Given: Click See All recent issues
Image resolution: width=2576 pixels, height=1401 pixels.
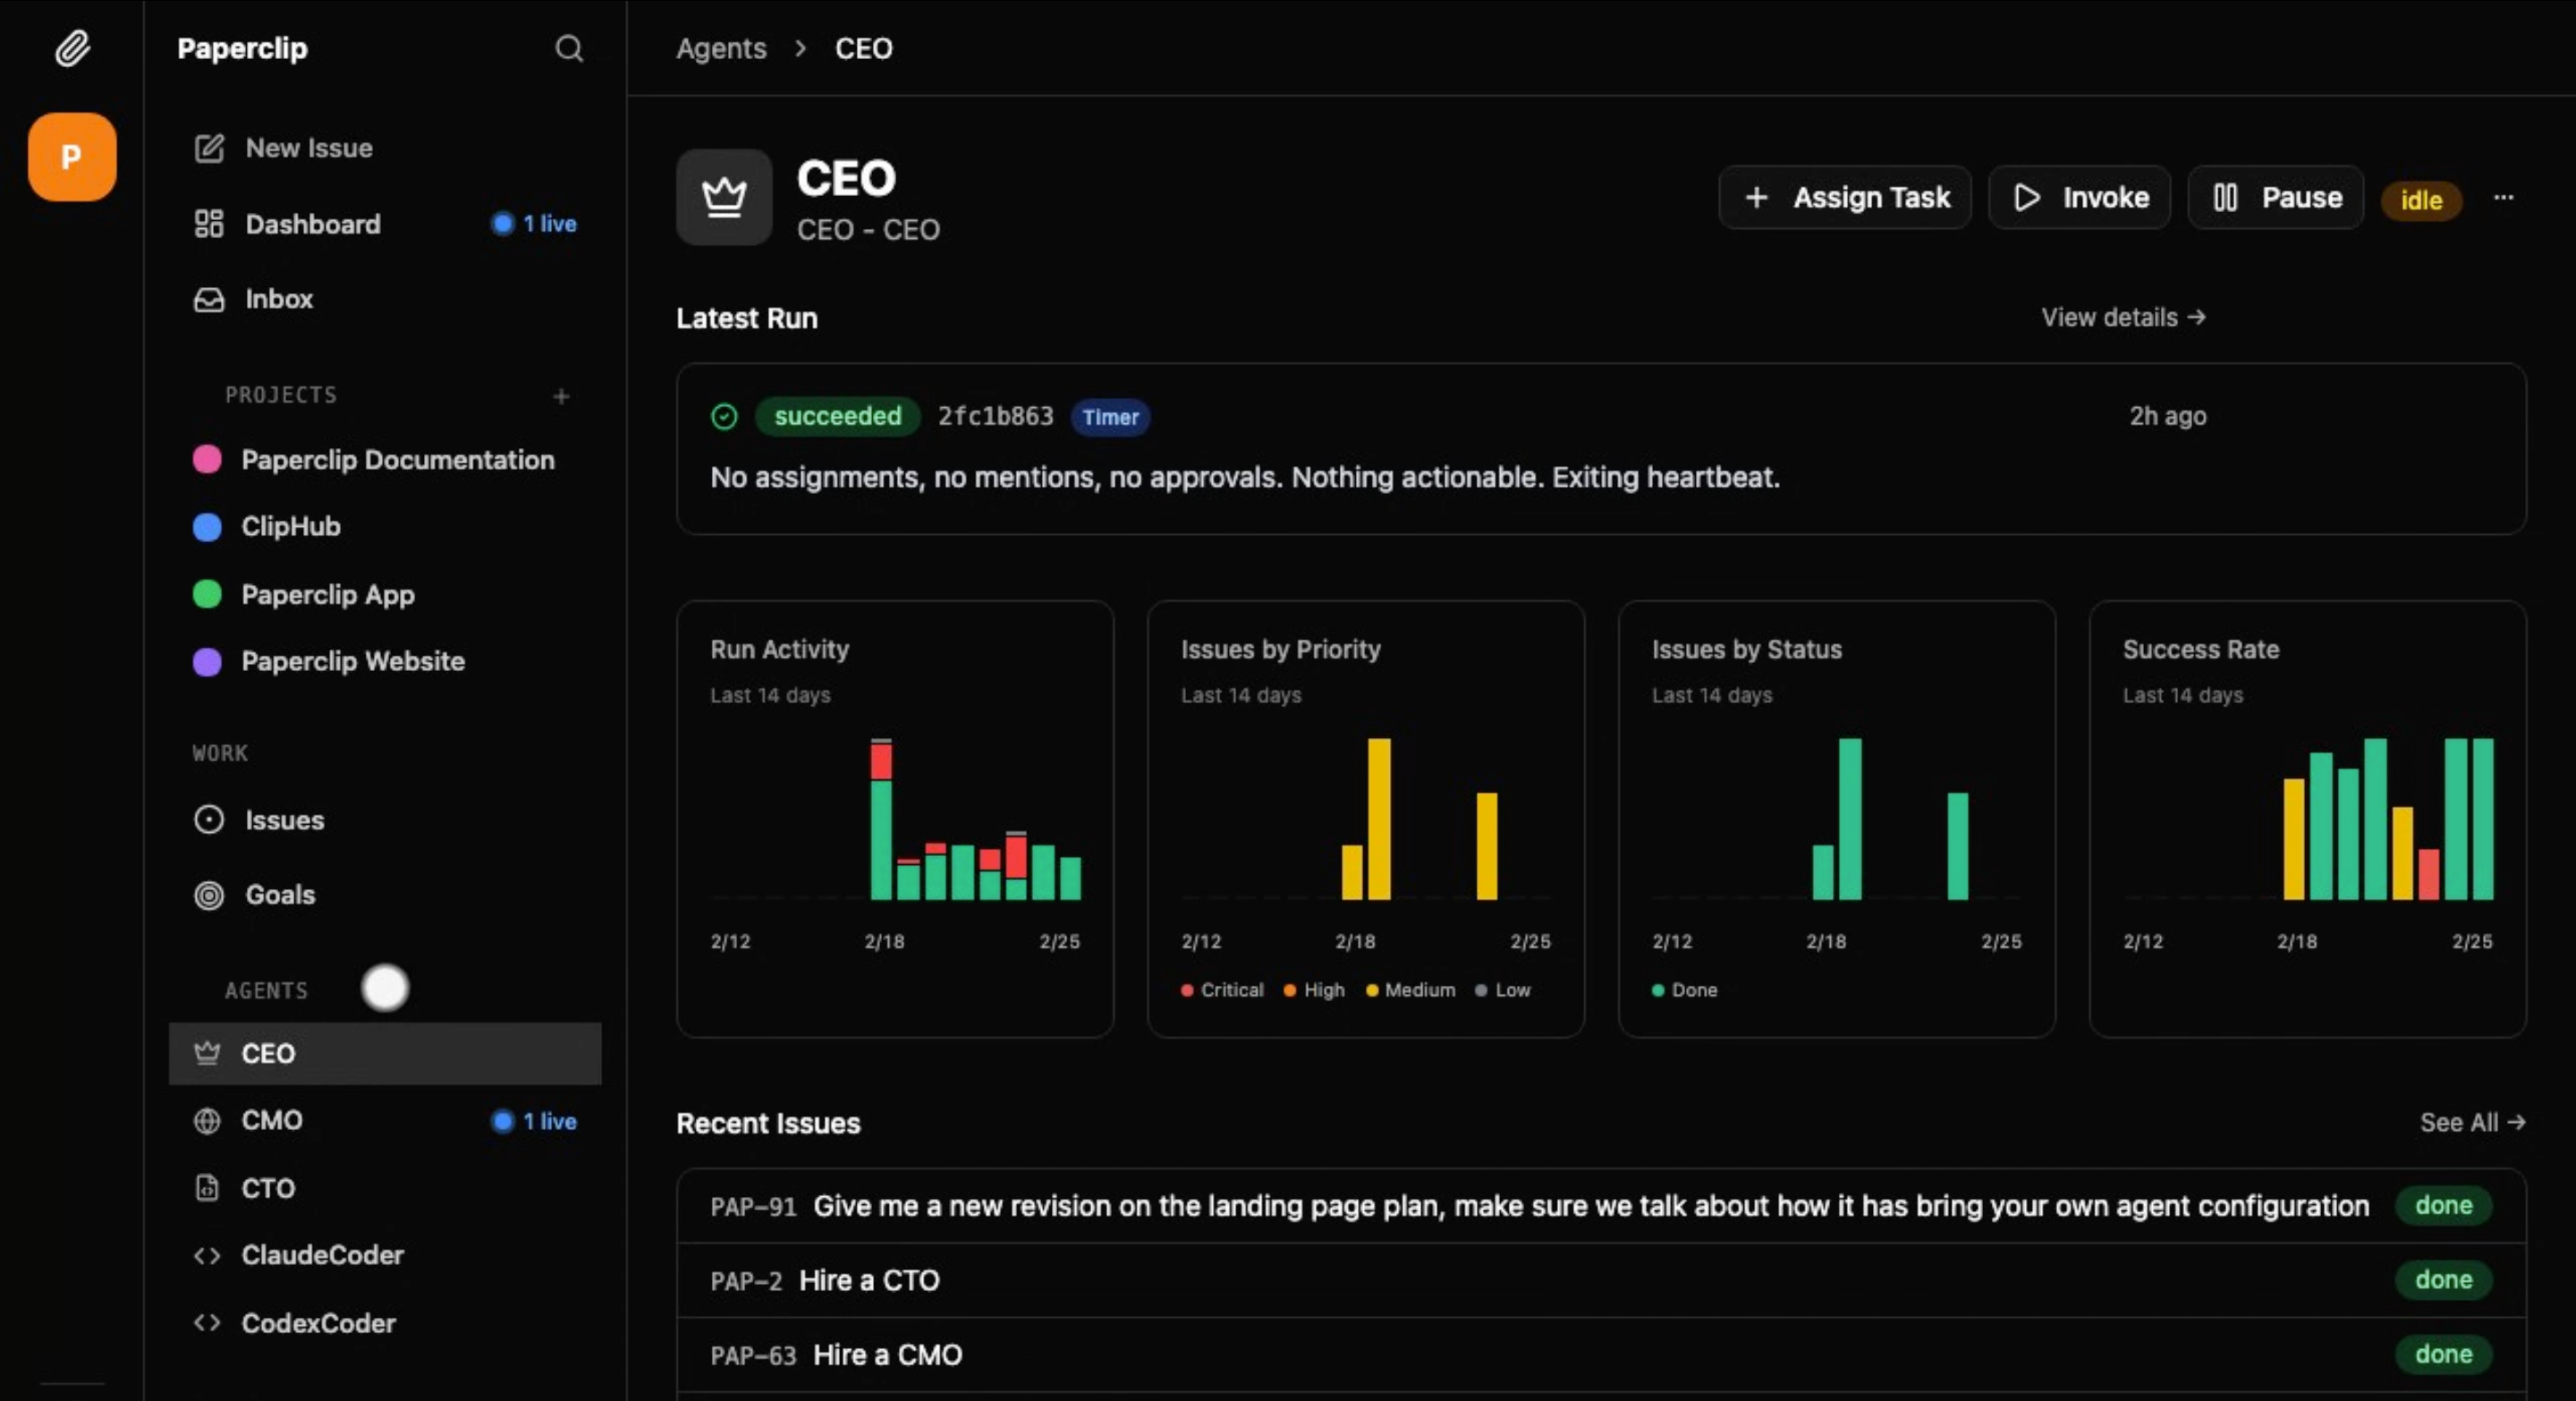Looking at the screenshot, I should pos(2471,1122).
